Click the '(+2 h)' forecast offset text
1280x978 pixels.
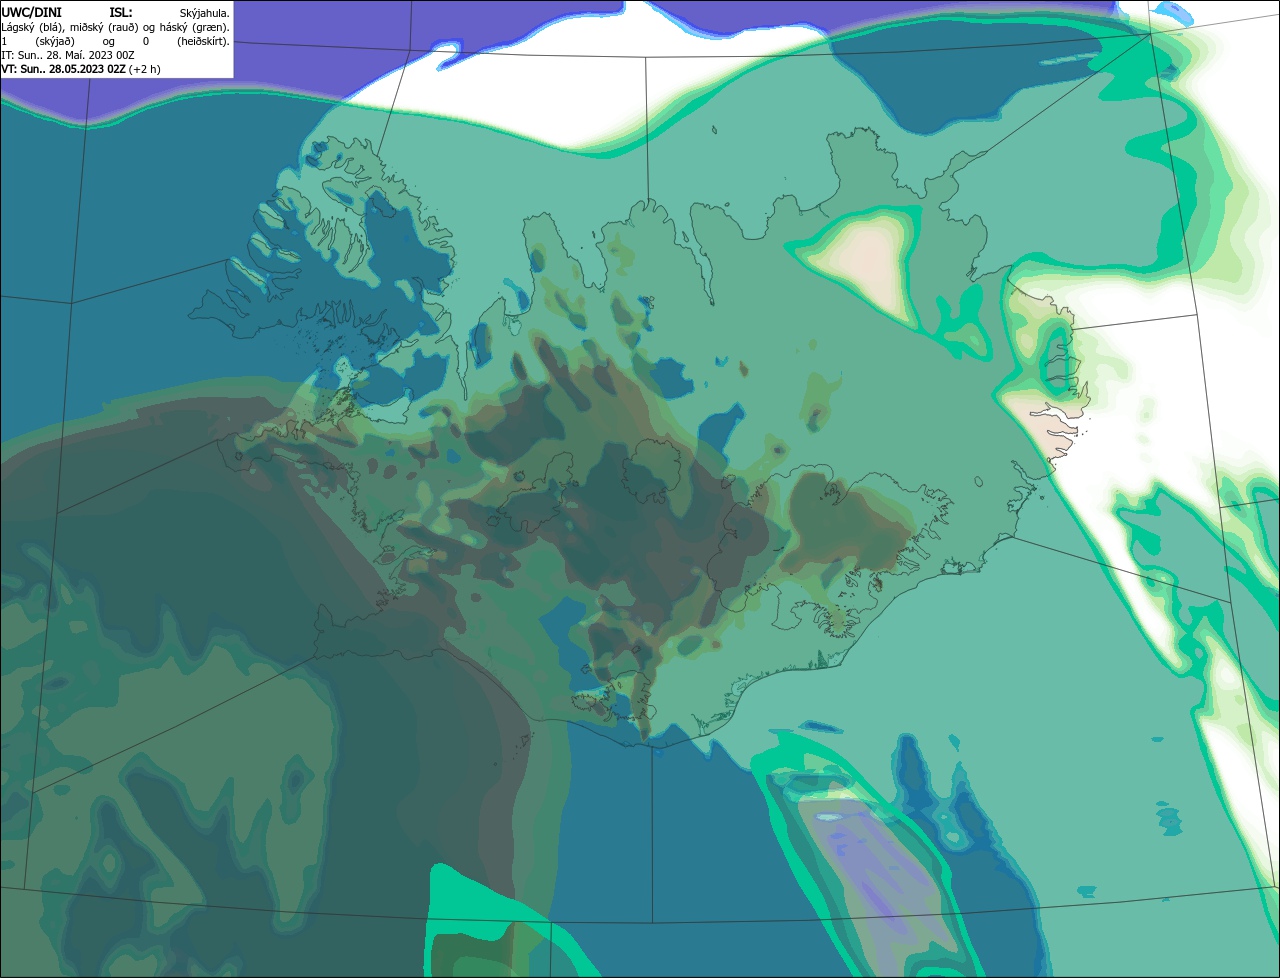144,70
